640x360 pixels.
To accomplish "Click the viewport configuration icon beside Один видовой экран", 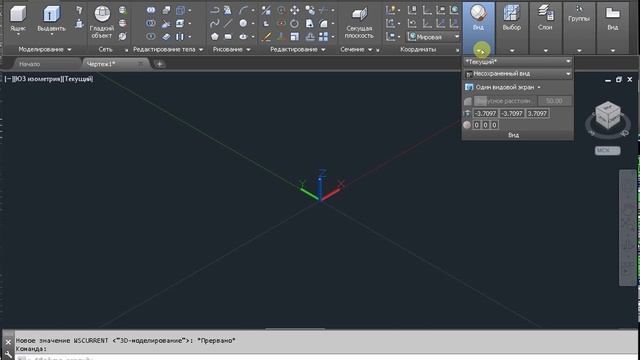I will click(469, 87).
